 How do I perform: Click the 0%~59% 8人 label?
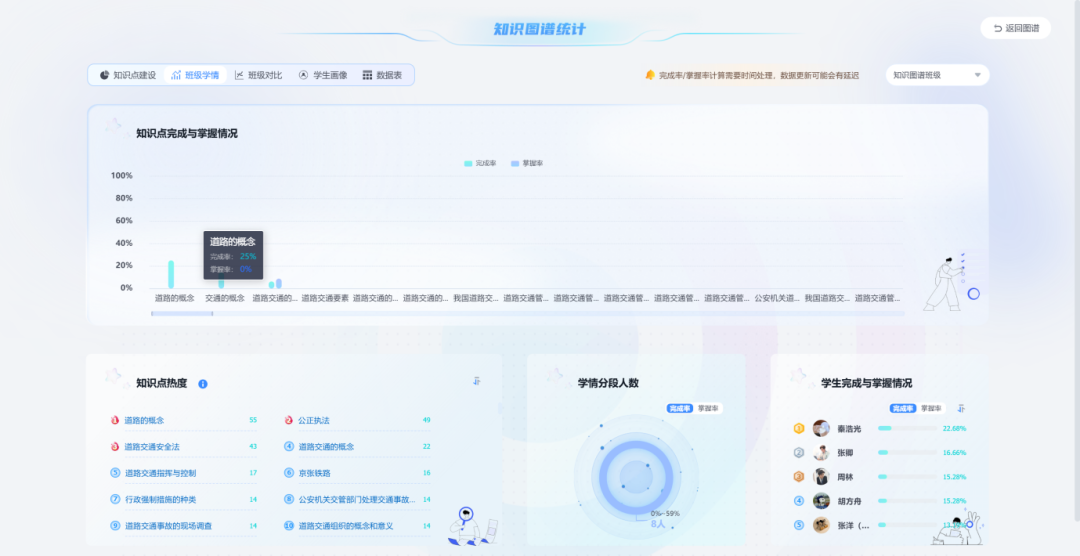[665, 519]
